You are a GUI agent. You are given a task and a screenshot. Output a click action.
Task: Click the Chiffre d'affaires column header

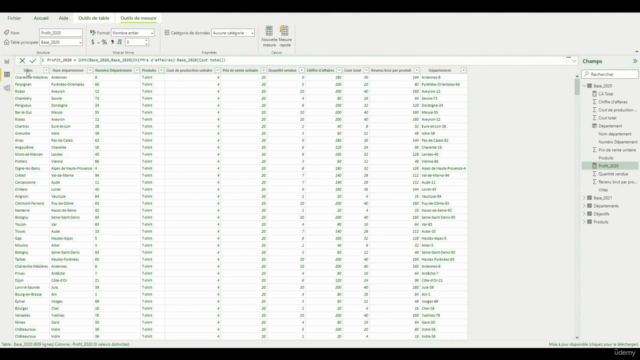click(320, 70)
